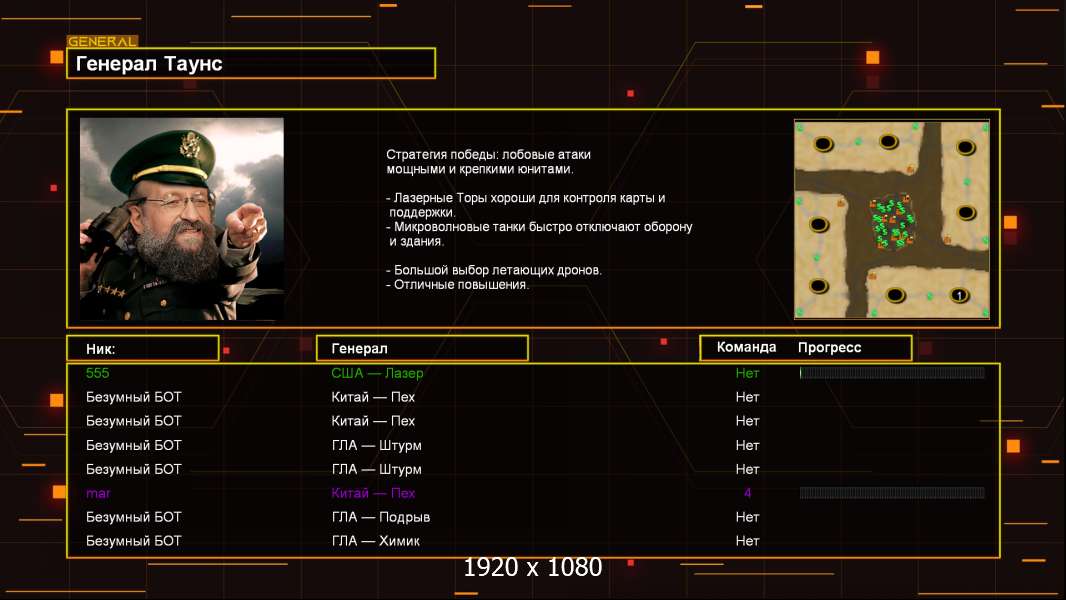The height and width of the screenshot is (600, 1066).
Task: Click the start position marker numbered 1
Action: (959, 295)
